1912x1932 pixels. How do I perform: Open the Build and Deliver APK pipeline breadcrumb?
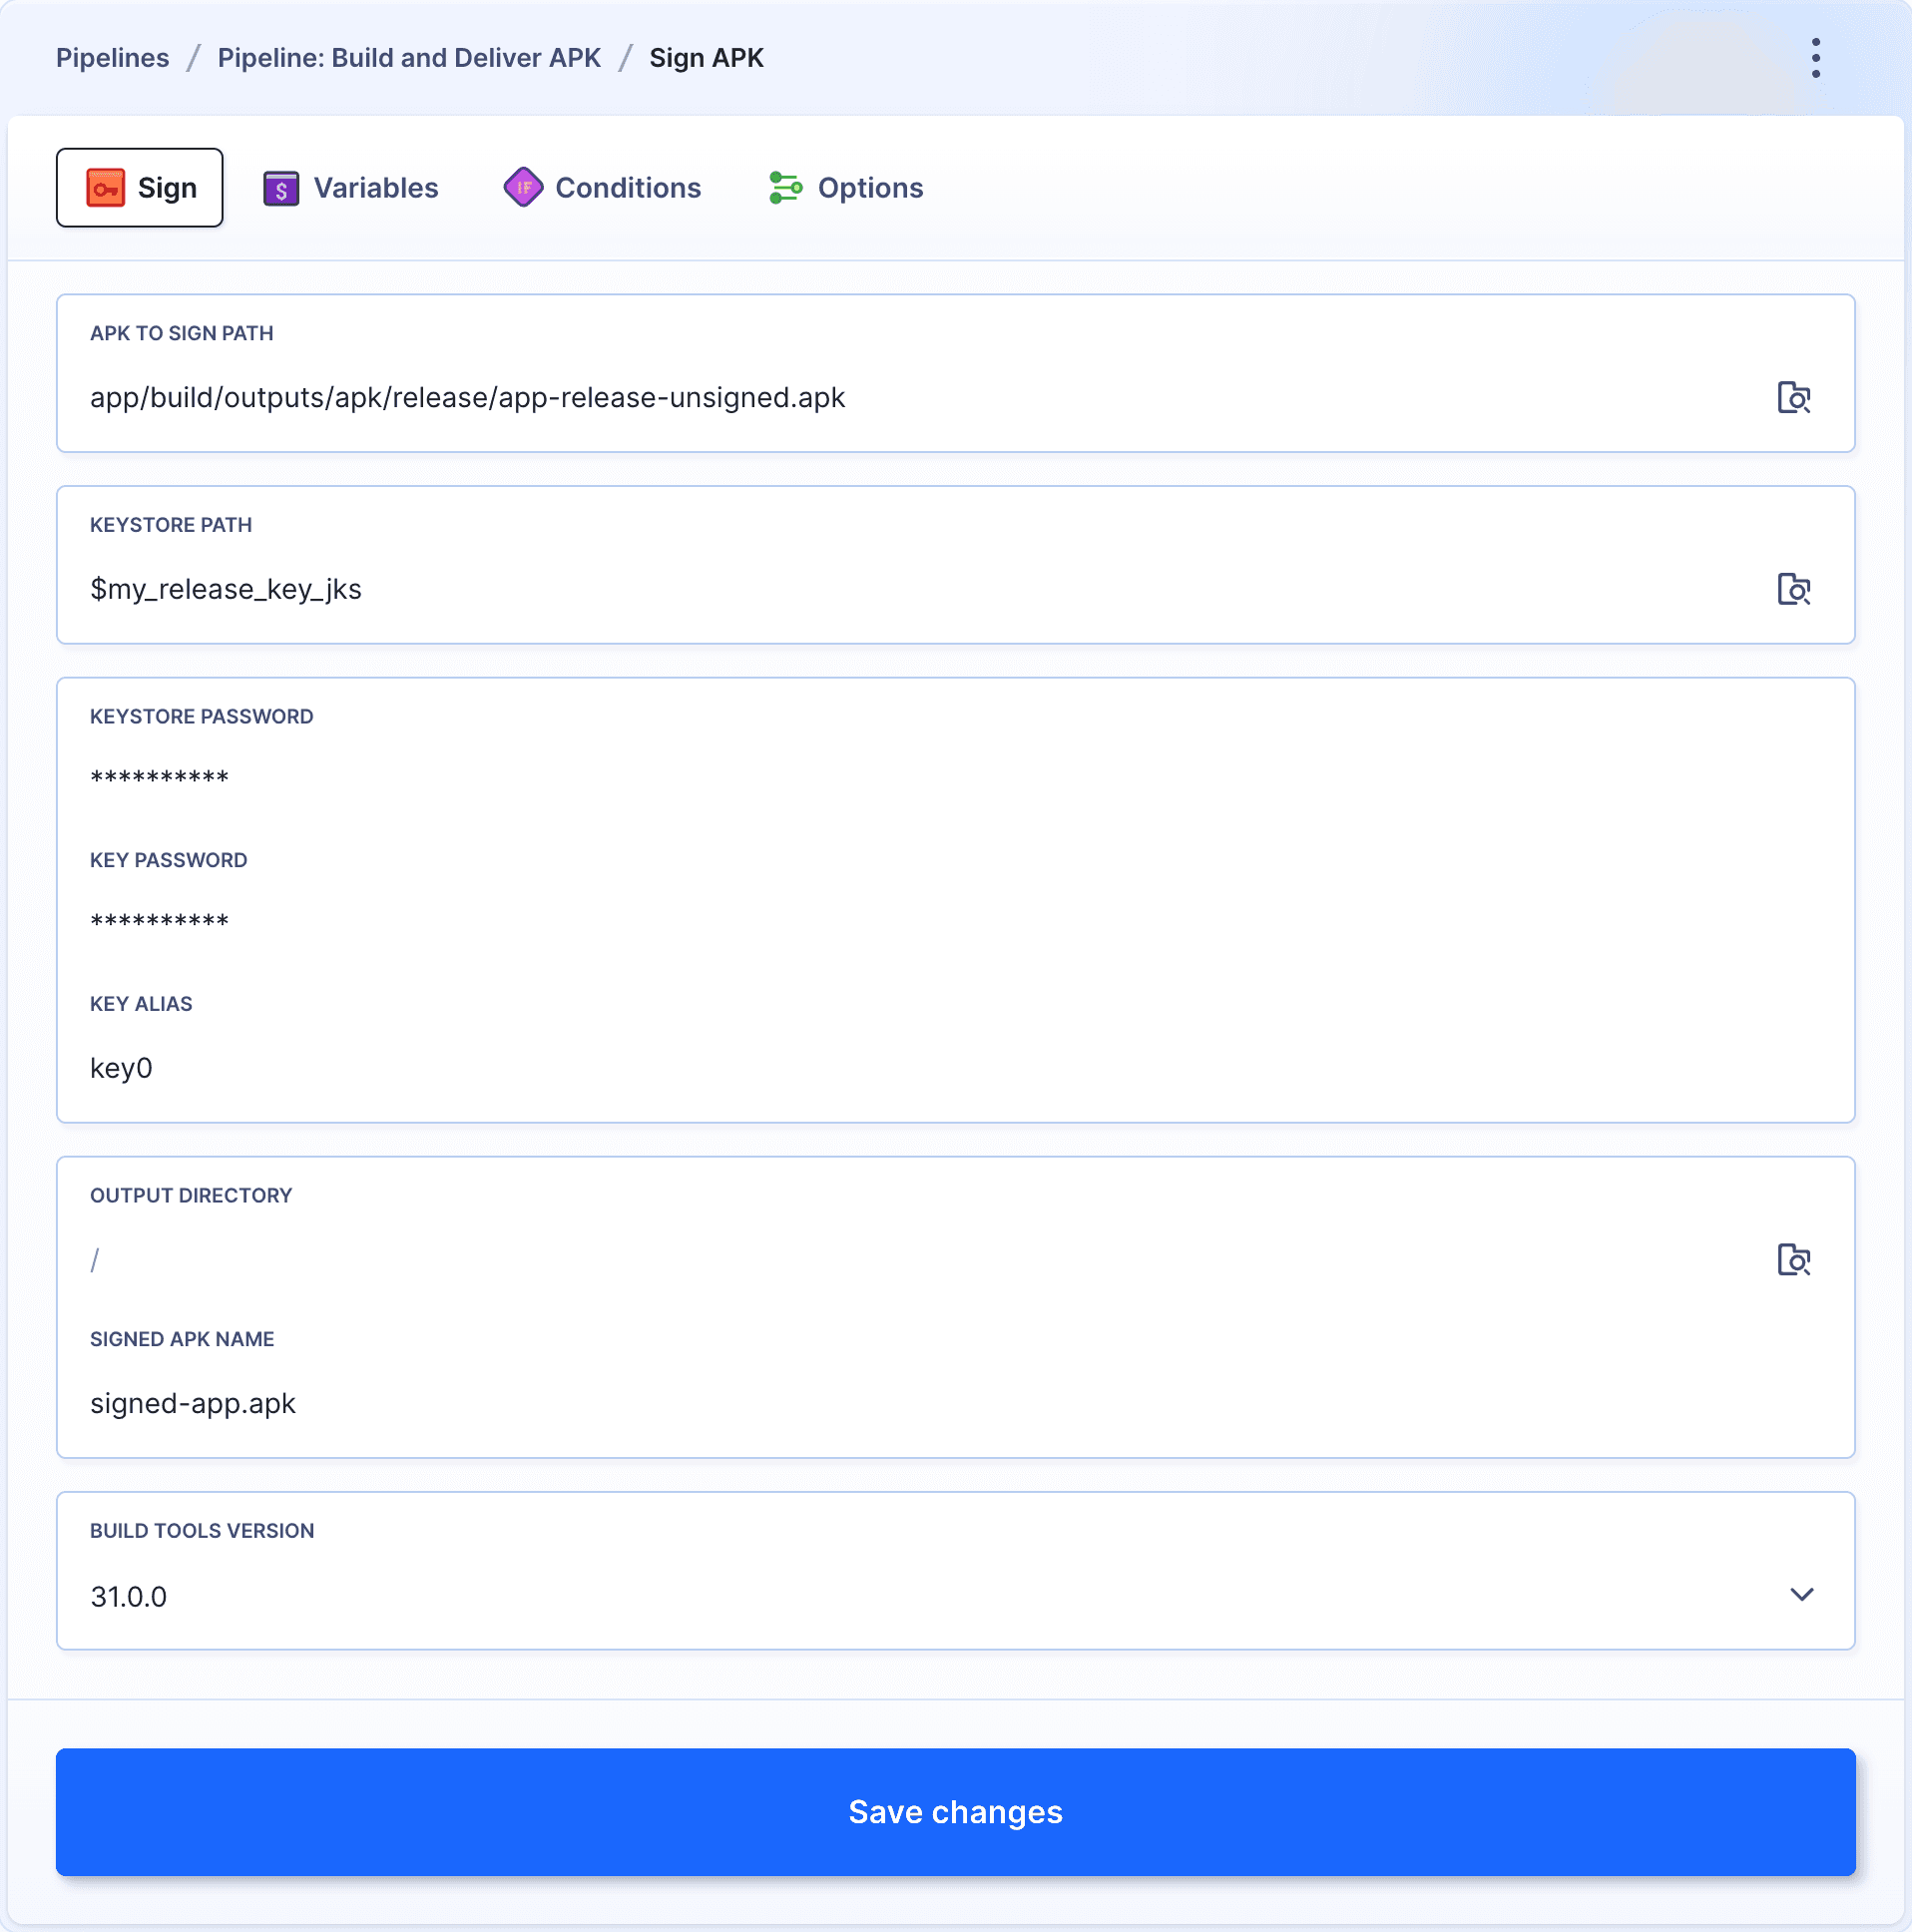(x=409, y=57)
